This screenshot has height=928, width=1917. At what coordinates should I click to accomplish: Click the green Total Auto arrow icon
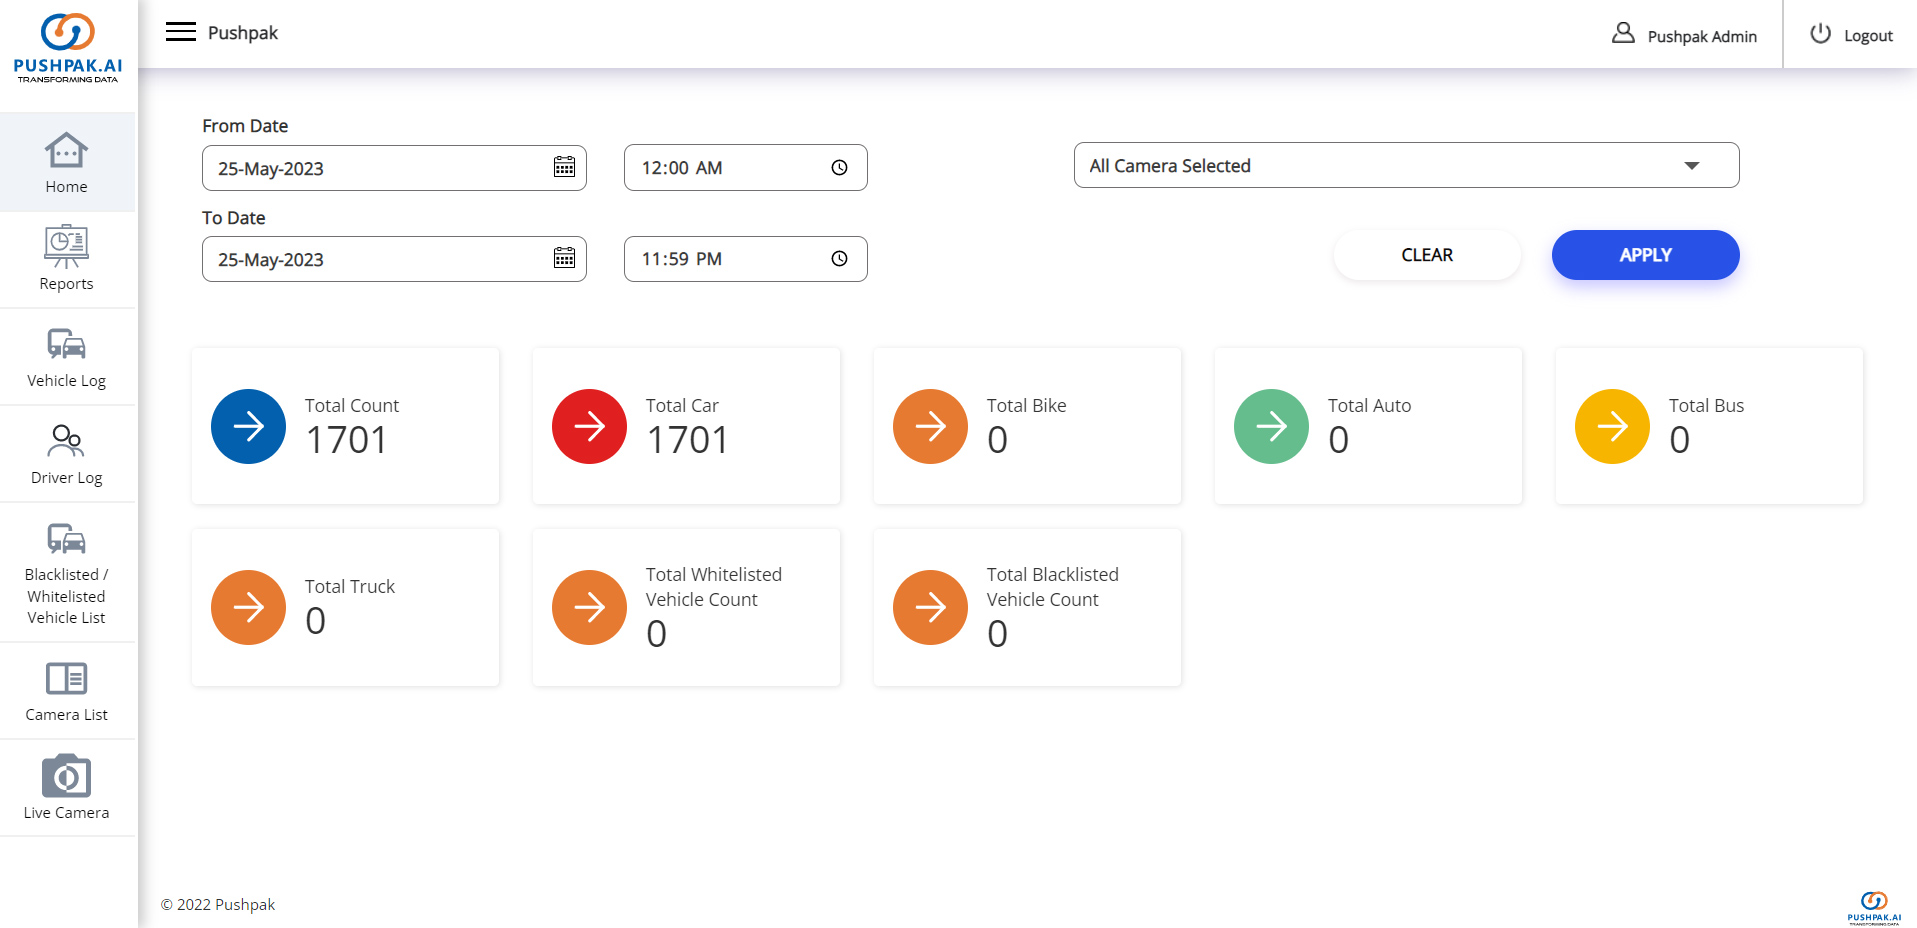pos(1271,427)
